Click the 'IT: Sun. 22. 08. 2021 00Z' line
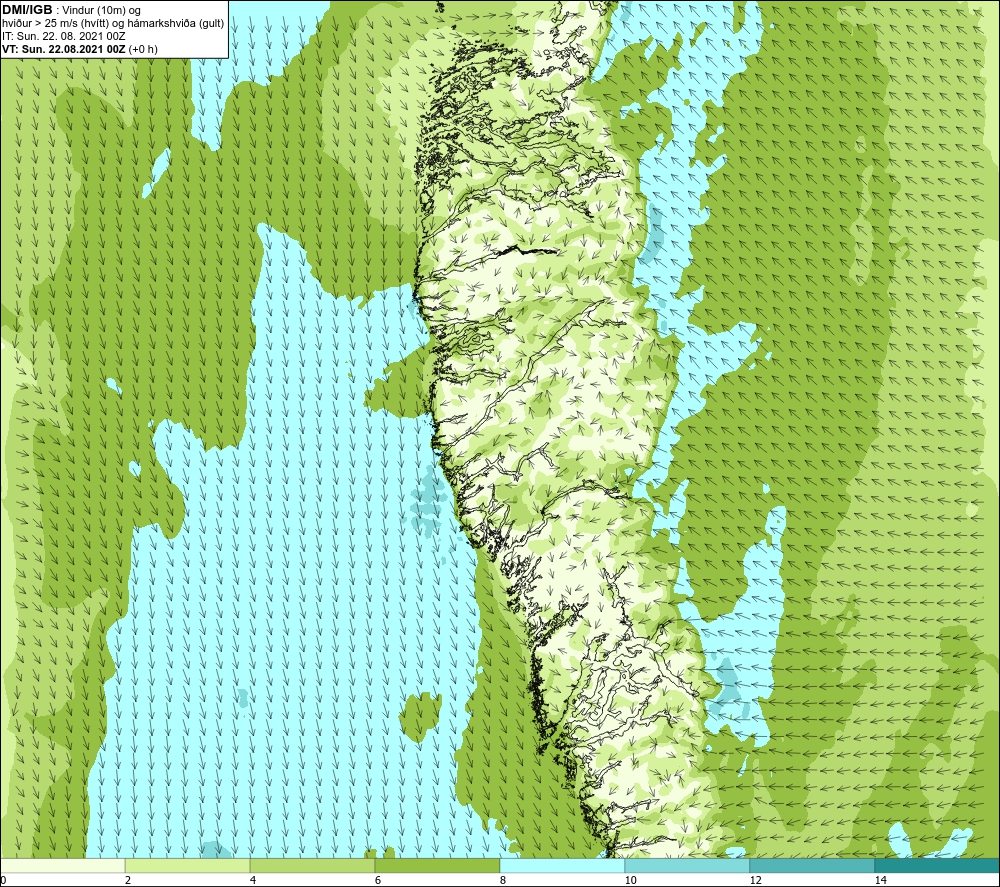Viewport: 1000px width, 887px height. pyautogui.click(x=64, y=36)
